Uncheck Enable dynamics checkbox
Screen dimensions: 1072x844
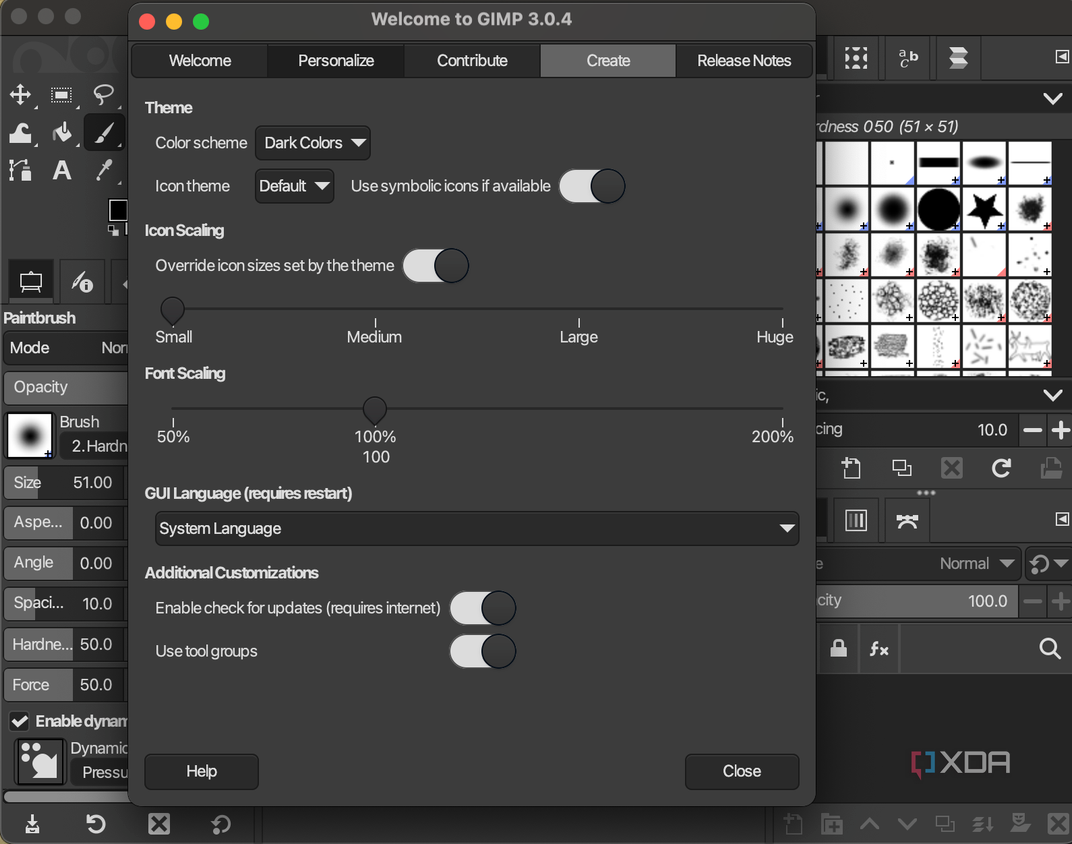(19, 721)
